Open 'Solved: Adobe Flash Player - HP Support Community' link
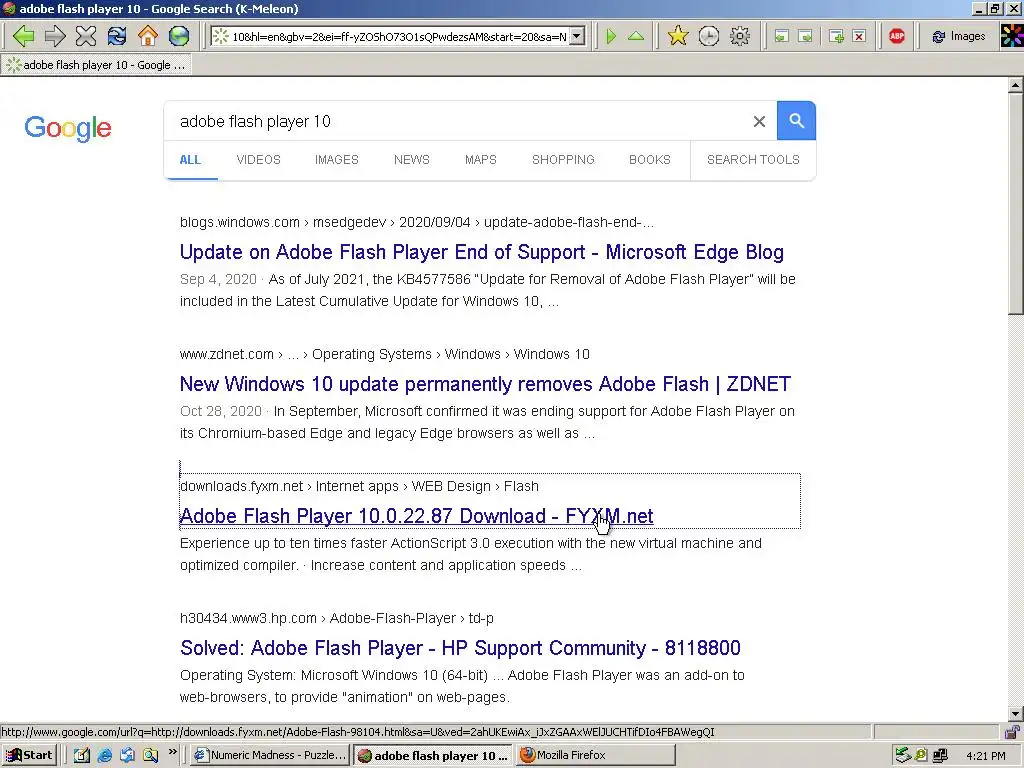Screen dimensions: 1024x768 tap(460, 647)
